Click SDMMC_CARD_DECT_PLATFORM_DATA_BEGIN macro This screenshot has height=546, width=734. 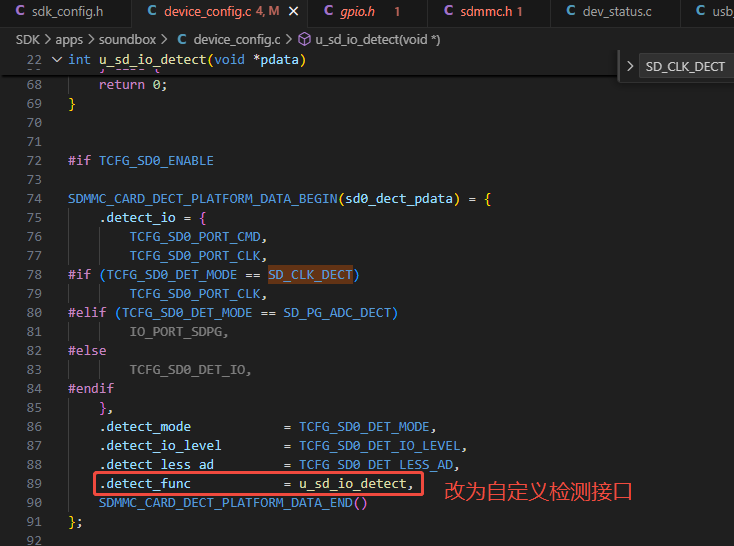(x=203, y=199)
